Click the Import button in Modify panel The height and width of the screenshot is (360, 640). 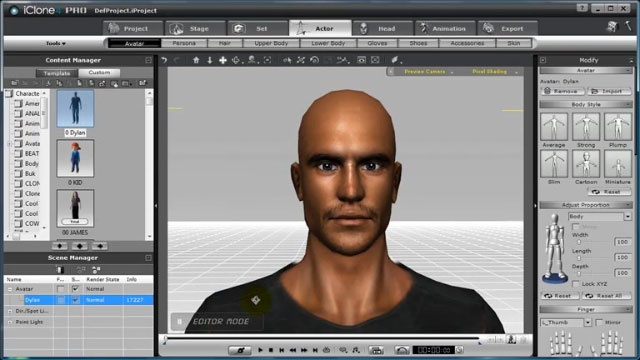[x=609, y=91]
